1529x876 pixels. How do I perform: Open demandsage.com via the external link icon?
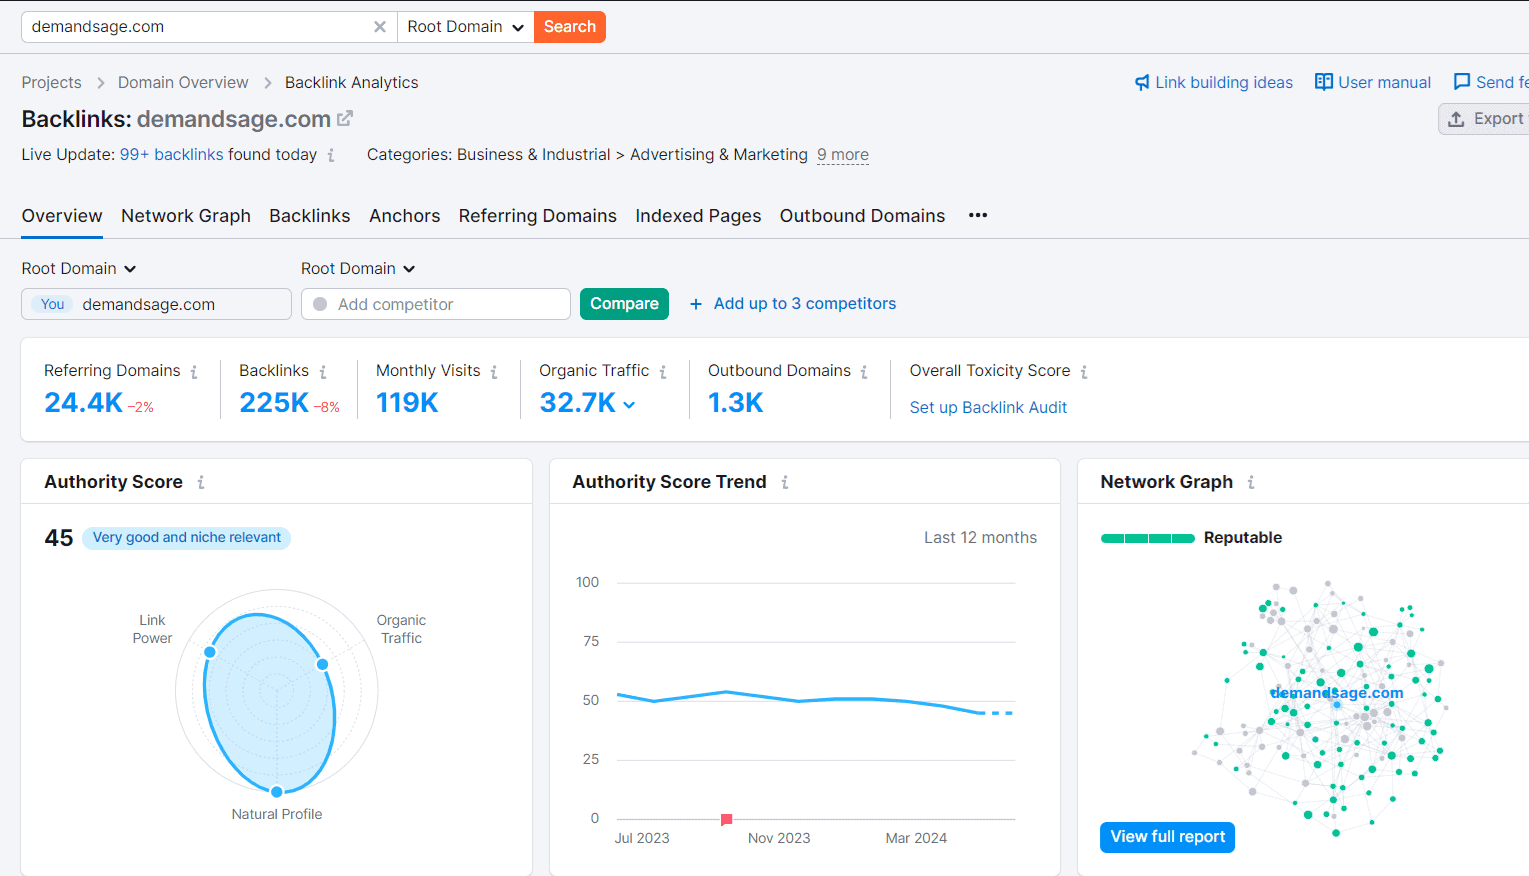click(x=344, y=118)
